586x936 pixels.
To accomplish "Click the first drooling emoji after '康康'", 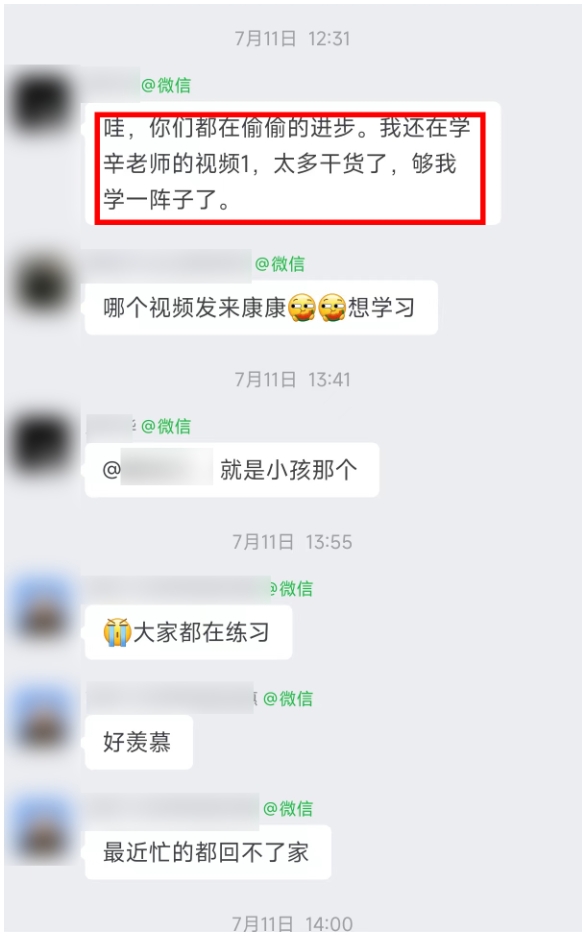I will [301, 308].
